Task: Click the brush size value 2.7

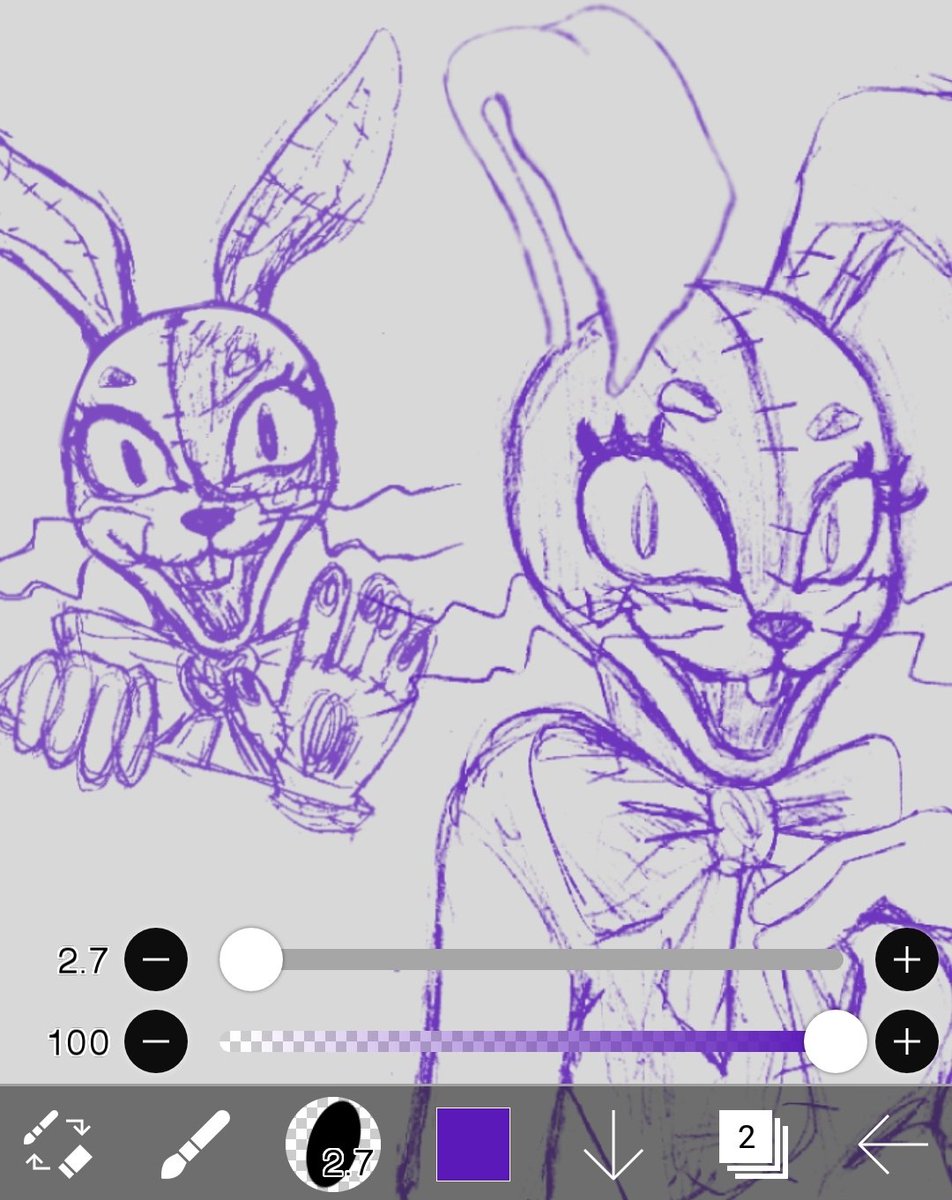Action: pos(82,961)
